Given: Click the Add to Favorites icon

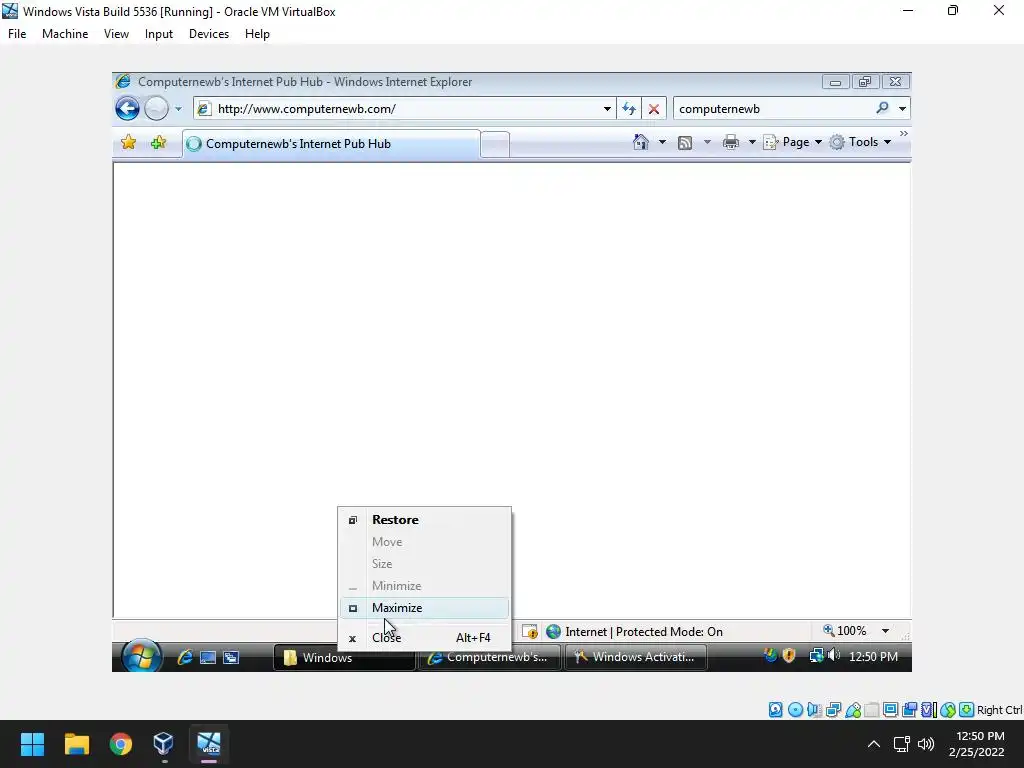Looking at the screenshot, I should tap(158, 142).
